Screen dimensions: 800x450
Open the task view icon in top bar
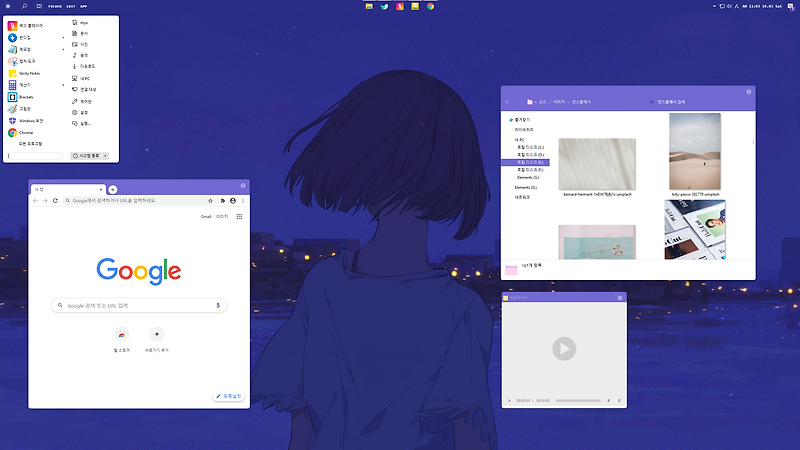[x=39, y=6]
